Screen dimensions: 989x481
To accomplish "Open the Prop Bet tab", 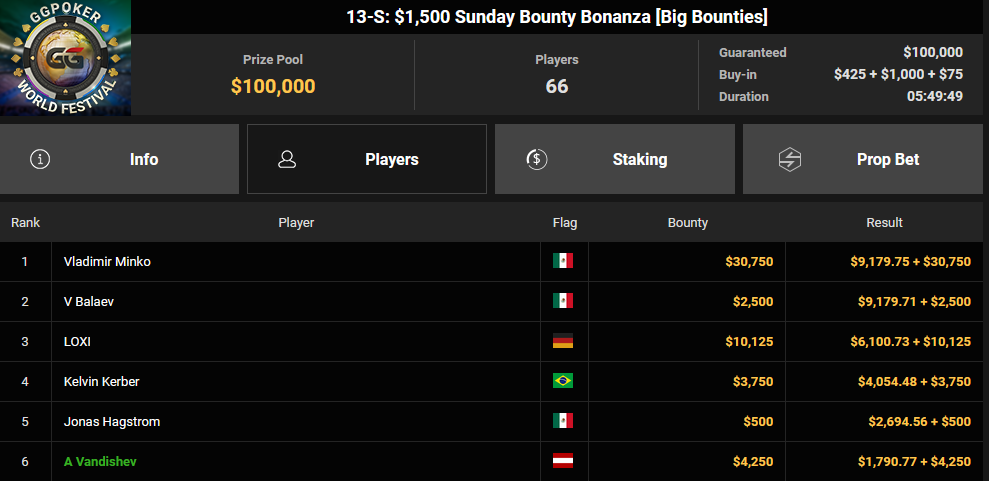I will [x=866, y=159].
